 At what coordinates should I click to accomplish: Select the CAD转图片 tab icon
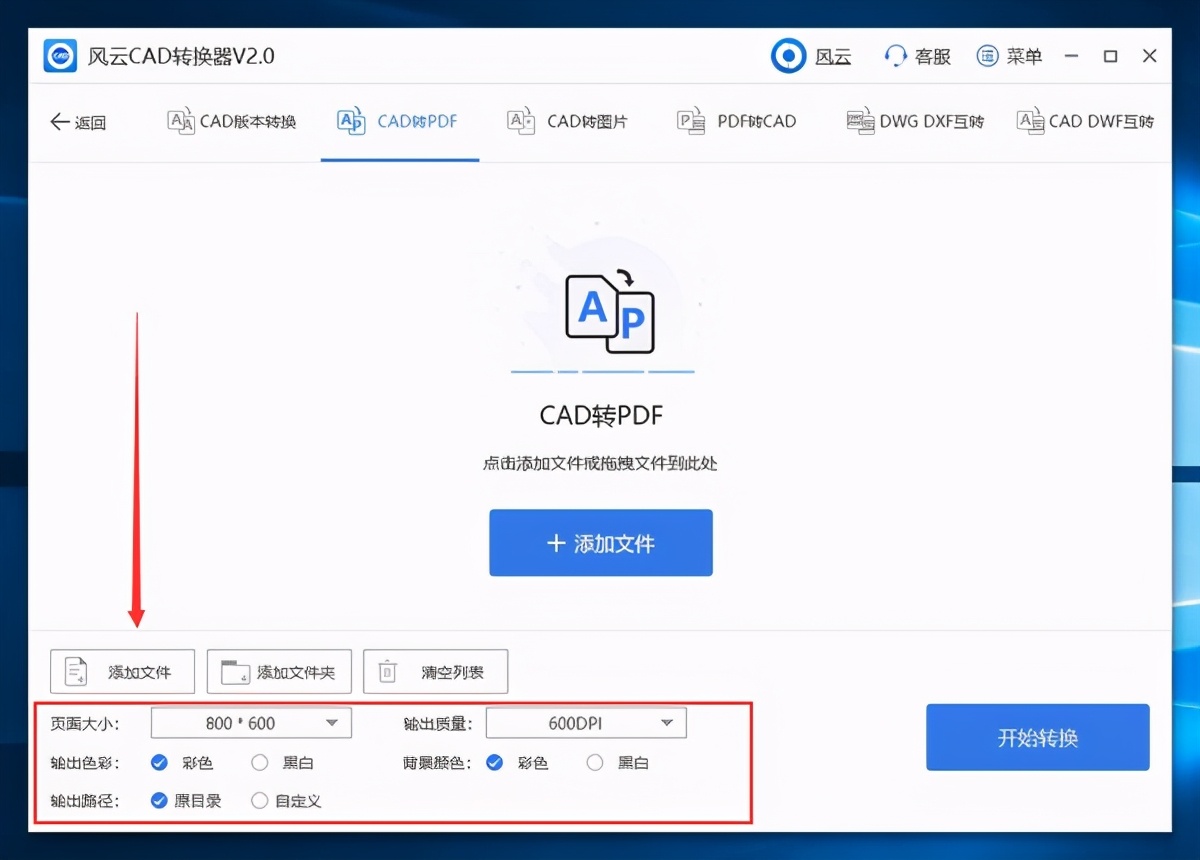(519, 120)
